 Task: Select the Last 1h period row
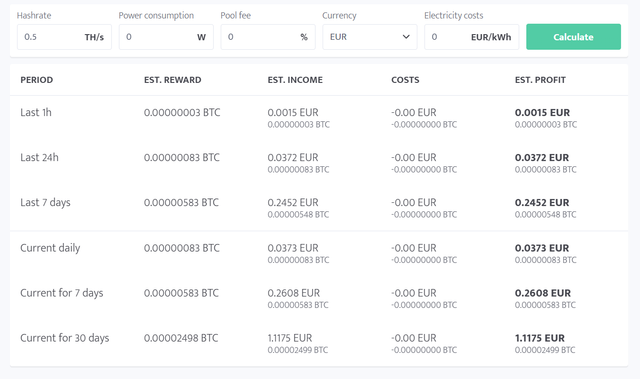pyautogui.click(x=319, y=118)
